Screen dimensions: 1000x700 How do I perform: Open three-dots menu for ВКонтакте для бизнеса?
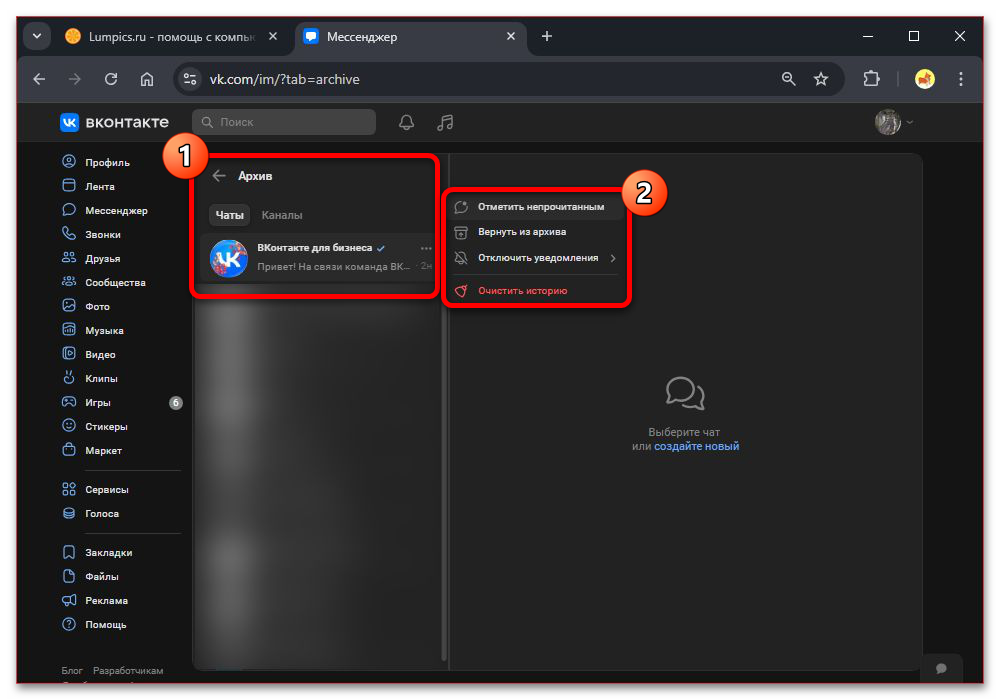coord(426,249)
